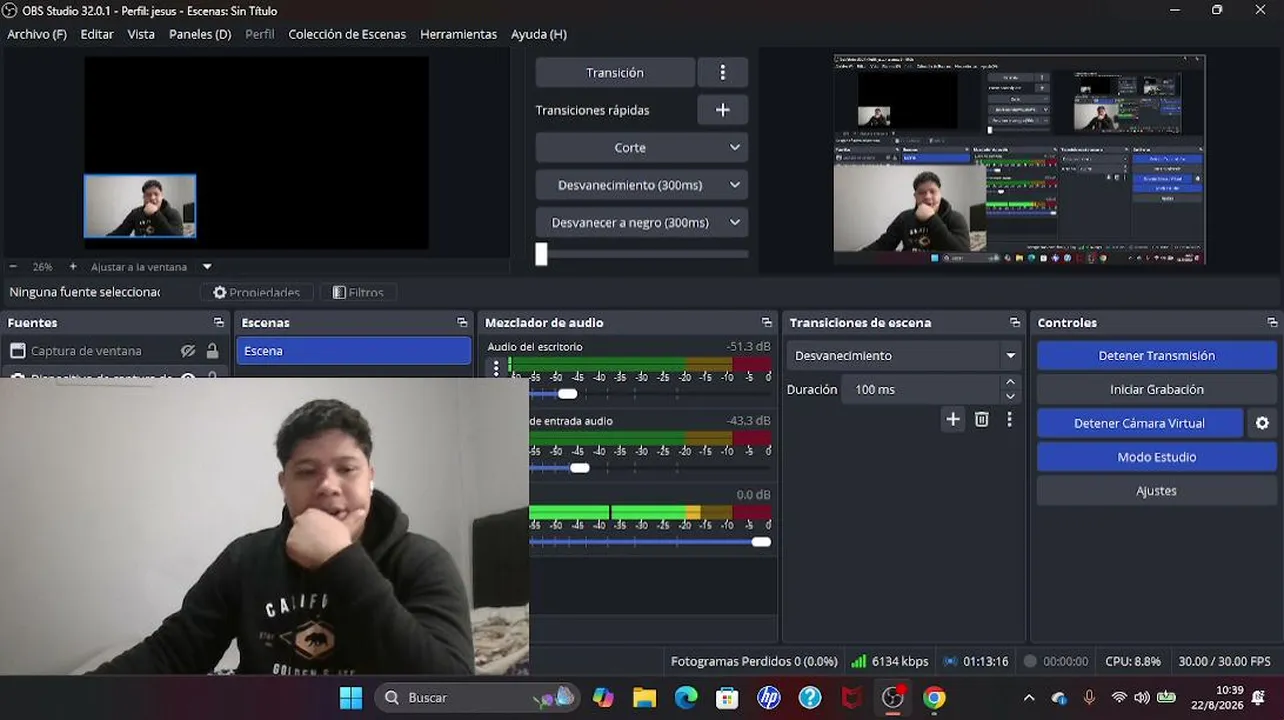Viewport: 1284px width, 720px height.
Task: Launch Microsoft Edge from taskbar
Action: pyautogui.click(x=686, y=698)
